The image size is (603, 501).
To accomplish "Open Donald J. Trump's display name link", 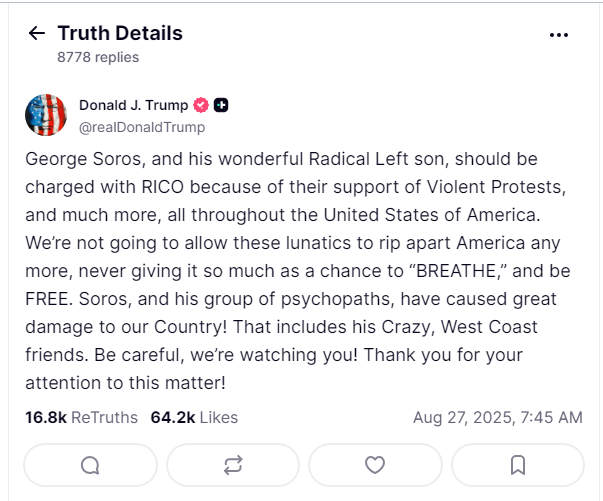I will point(132,105).
